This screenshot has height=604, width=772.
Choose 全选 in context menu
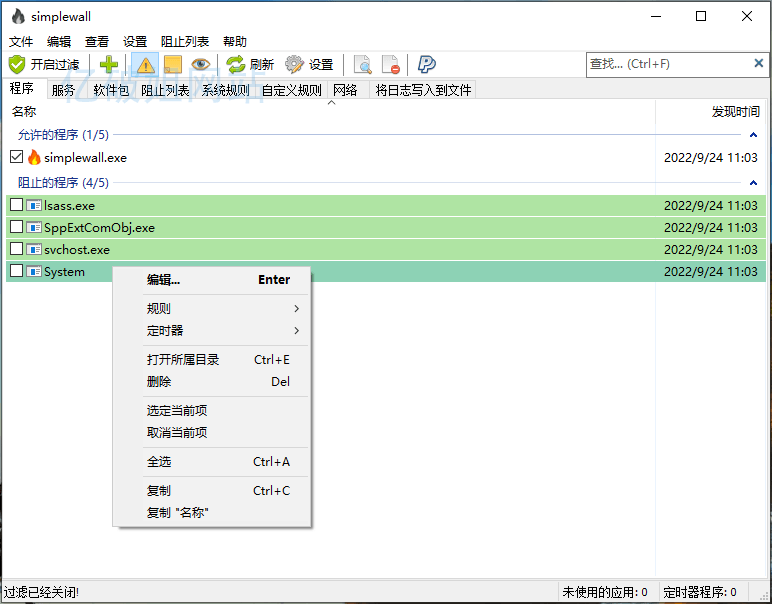pyautogui.click(x=212, y=462)
